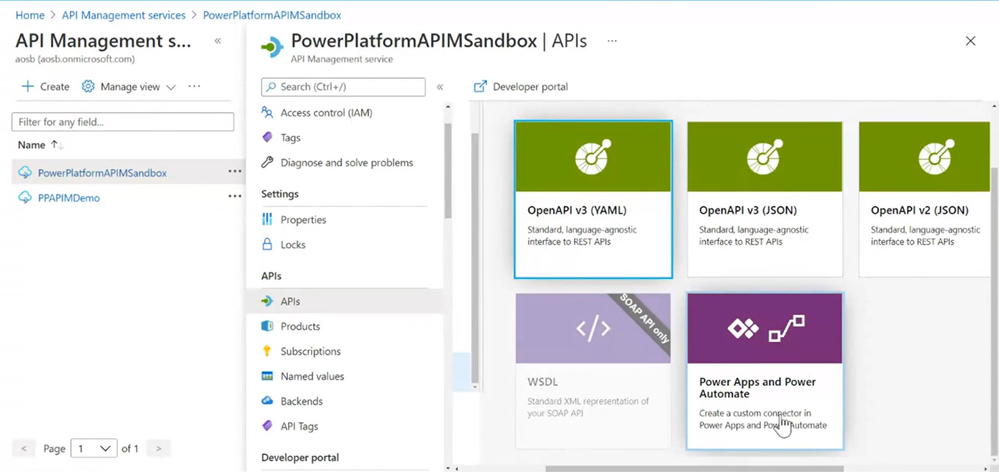Screen dimensions: 999x472
Task: Open the Developer portal toolbar link
Action: 530,87
